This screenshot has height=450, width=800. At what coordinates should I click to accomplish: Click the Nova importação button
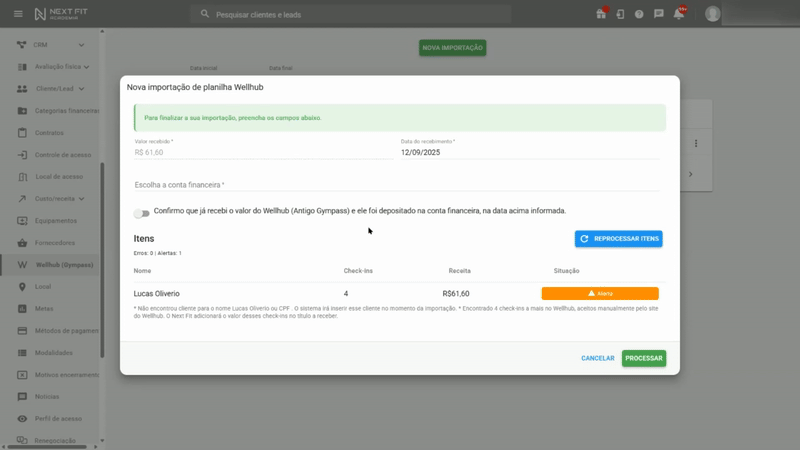click(x=452, y=47)
